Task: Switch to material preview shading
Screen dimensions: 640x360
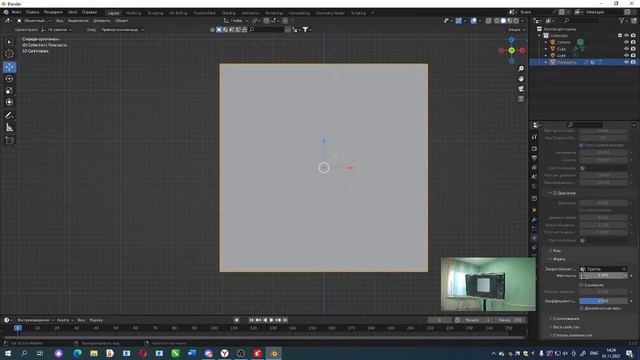Action: click(510, 20)
